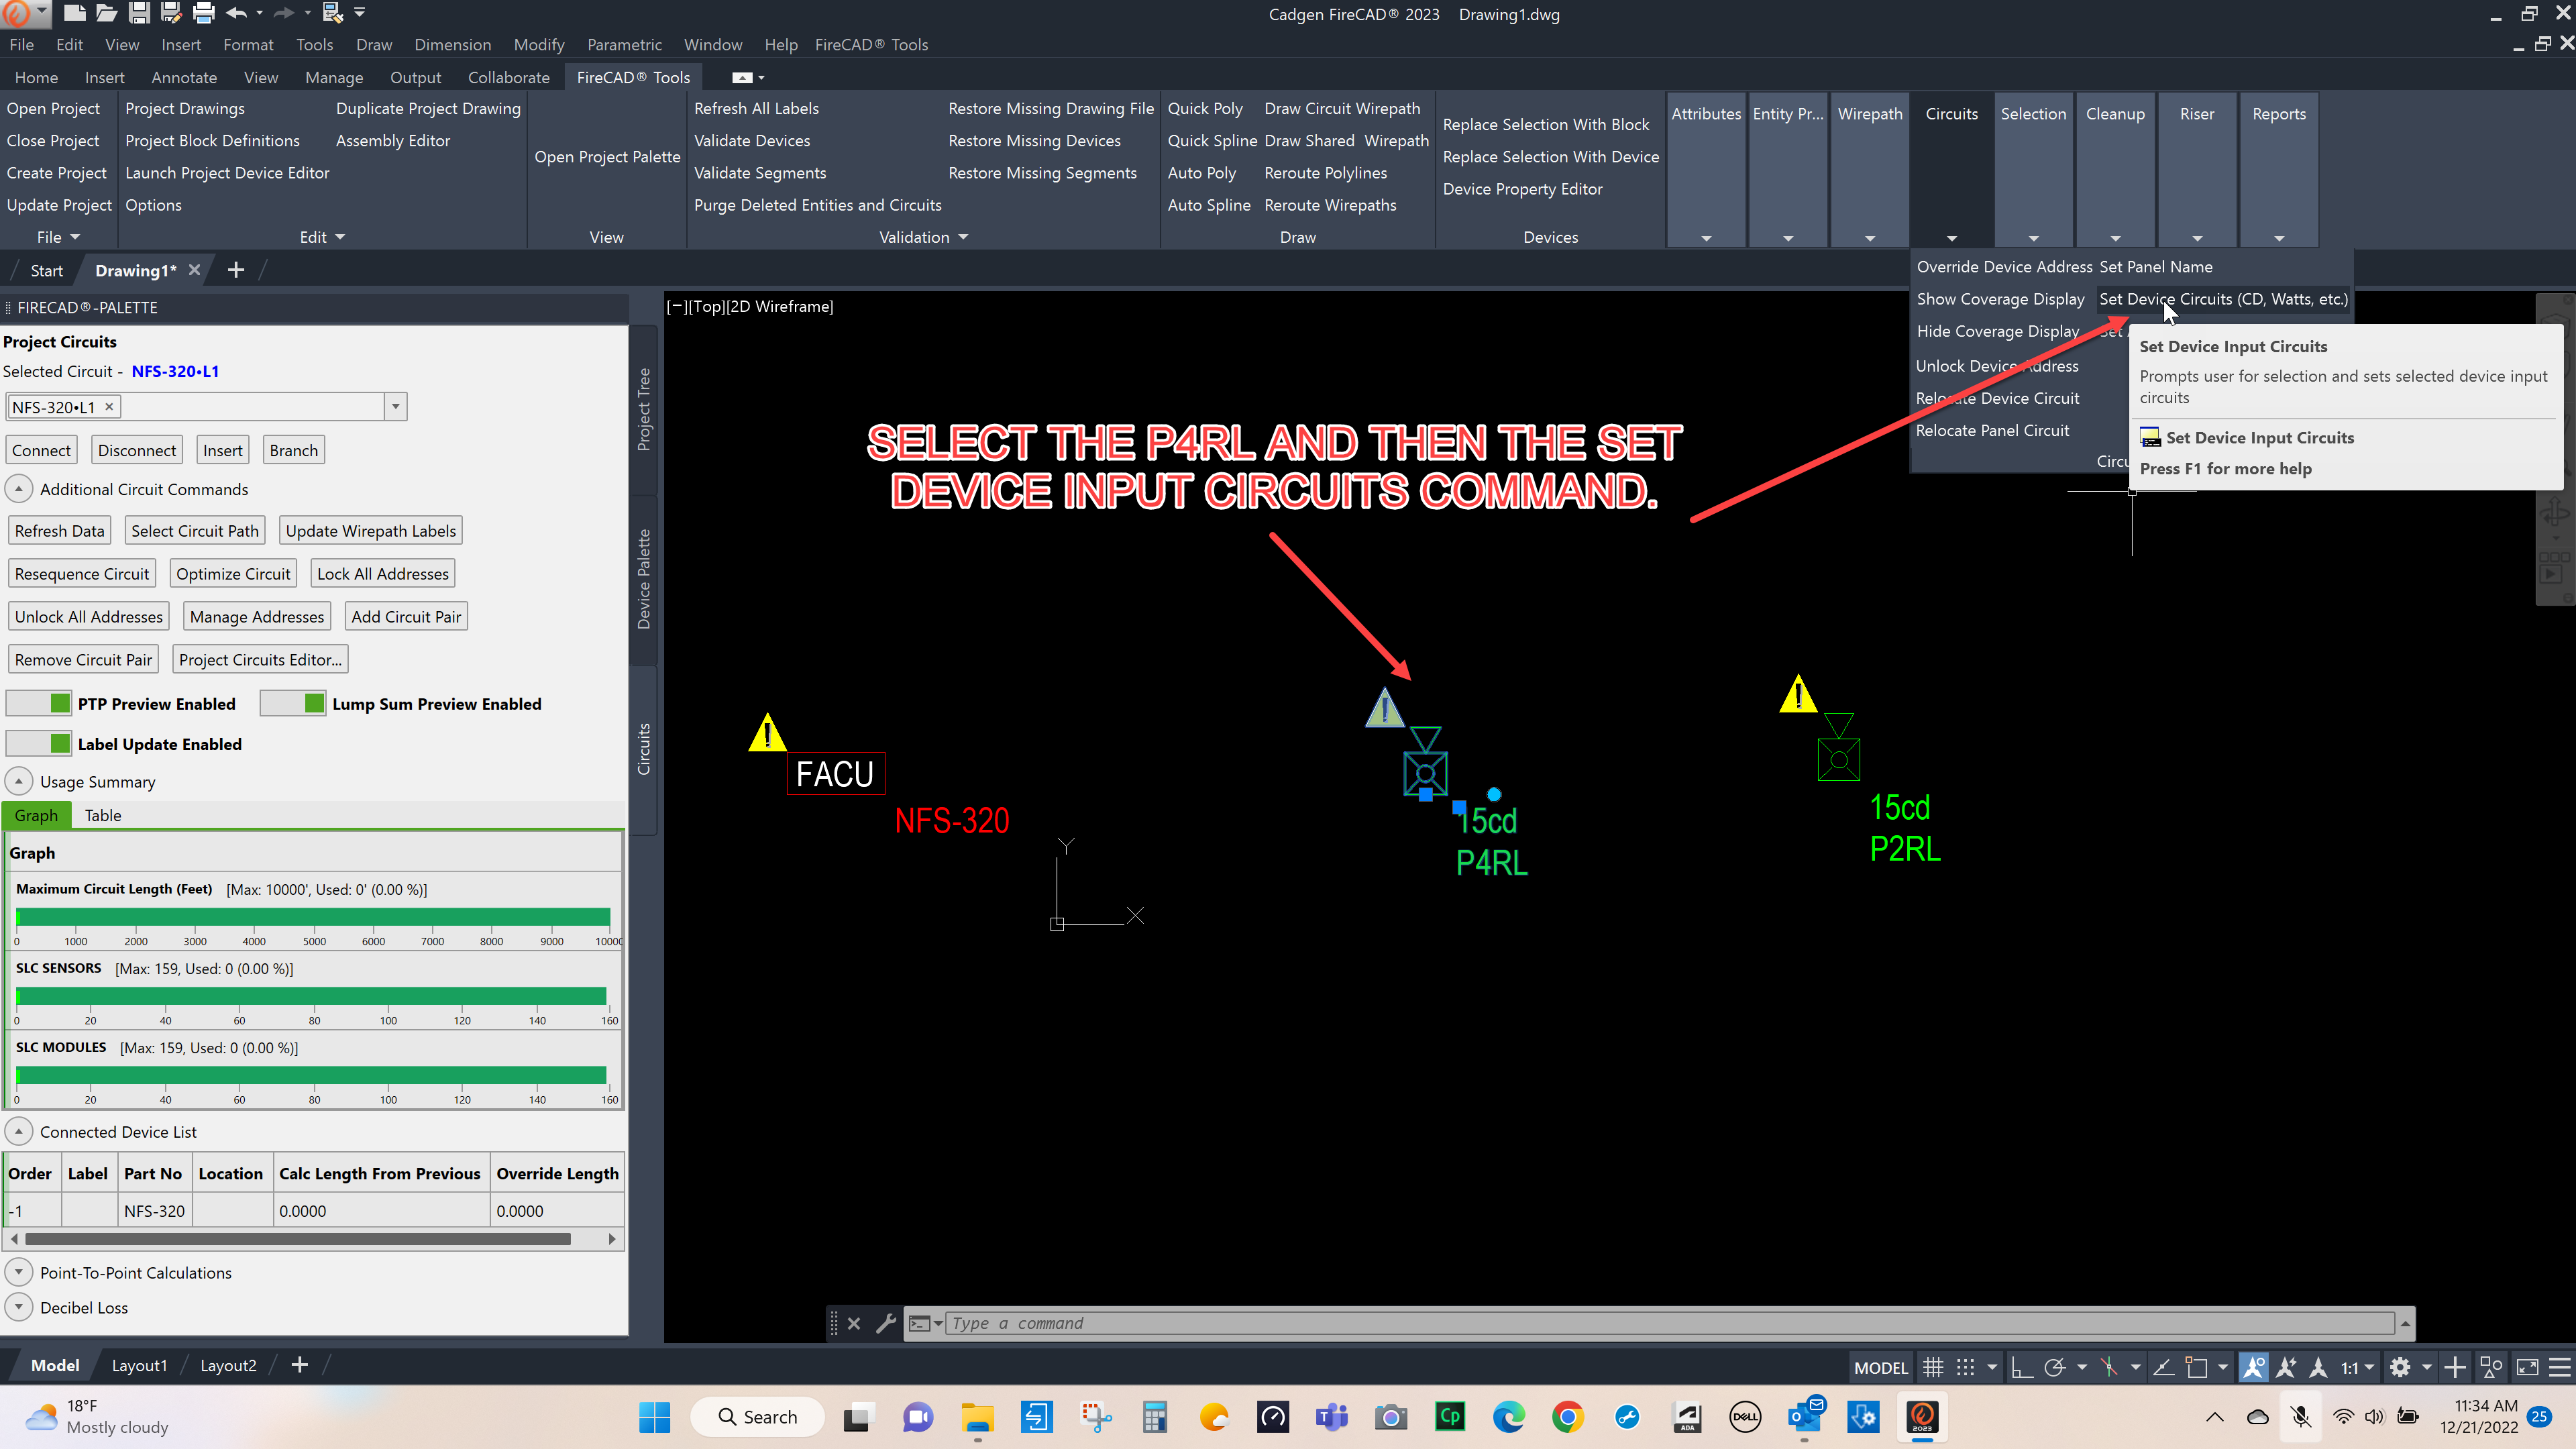This screenshot has height=1449, width=2576.
Task: Click the Project Circuits Editor... button
Action: pos(260,660)
